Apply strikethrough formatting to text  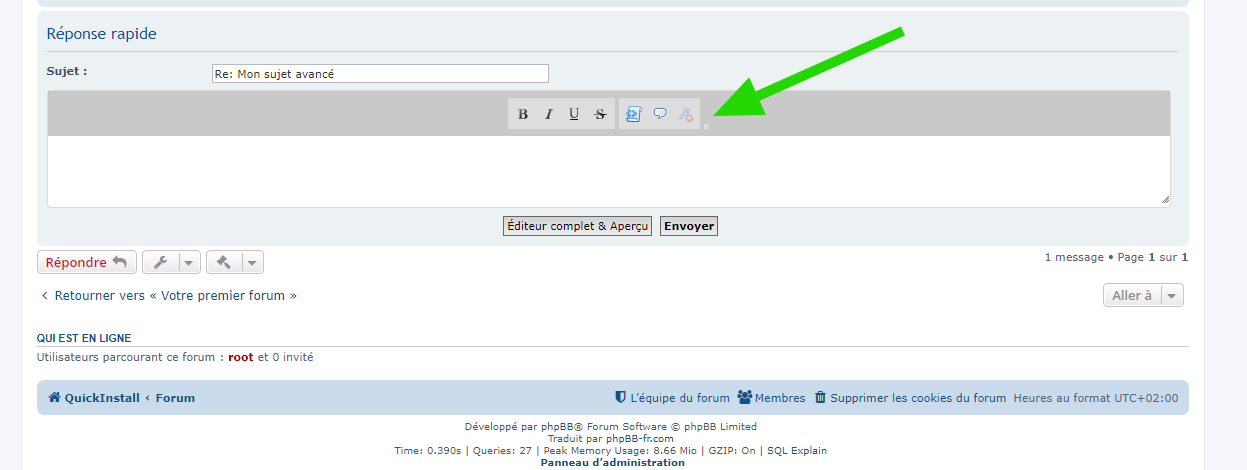tap(600, 114)
